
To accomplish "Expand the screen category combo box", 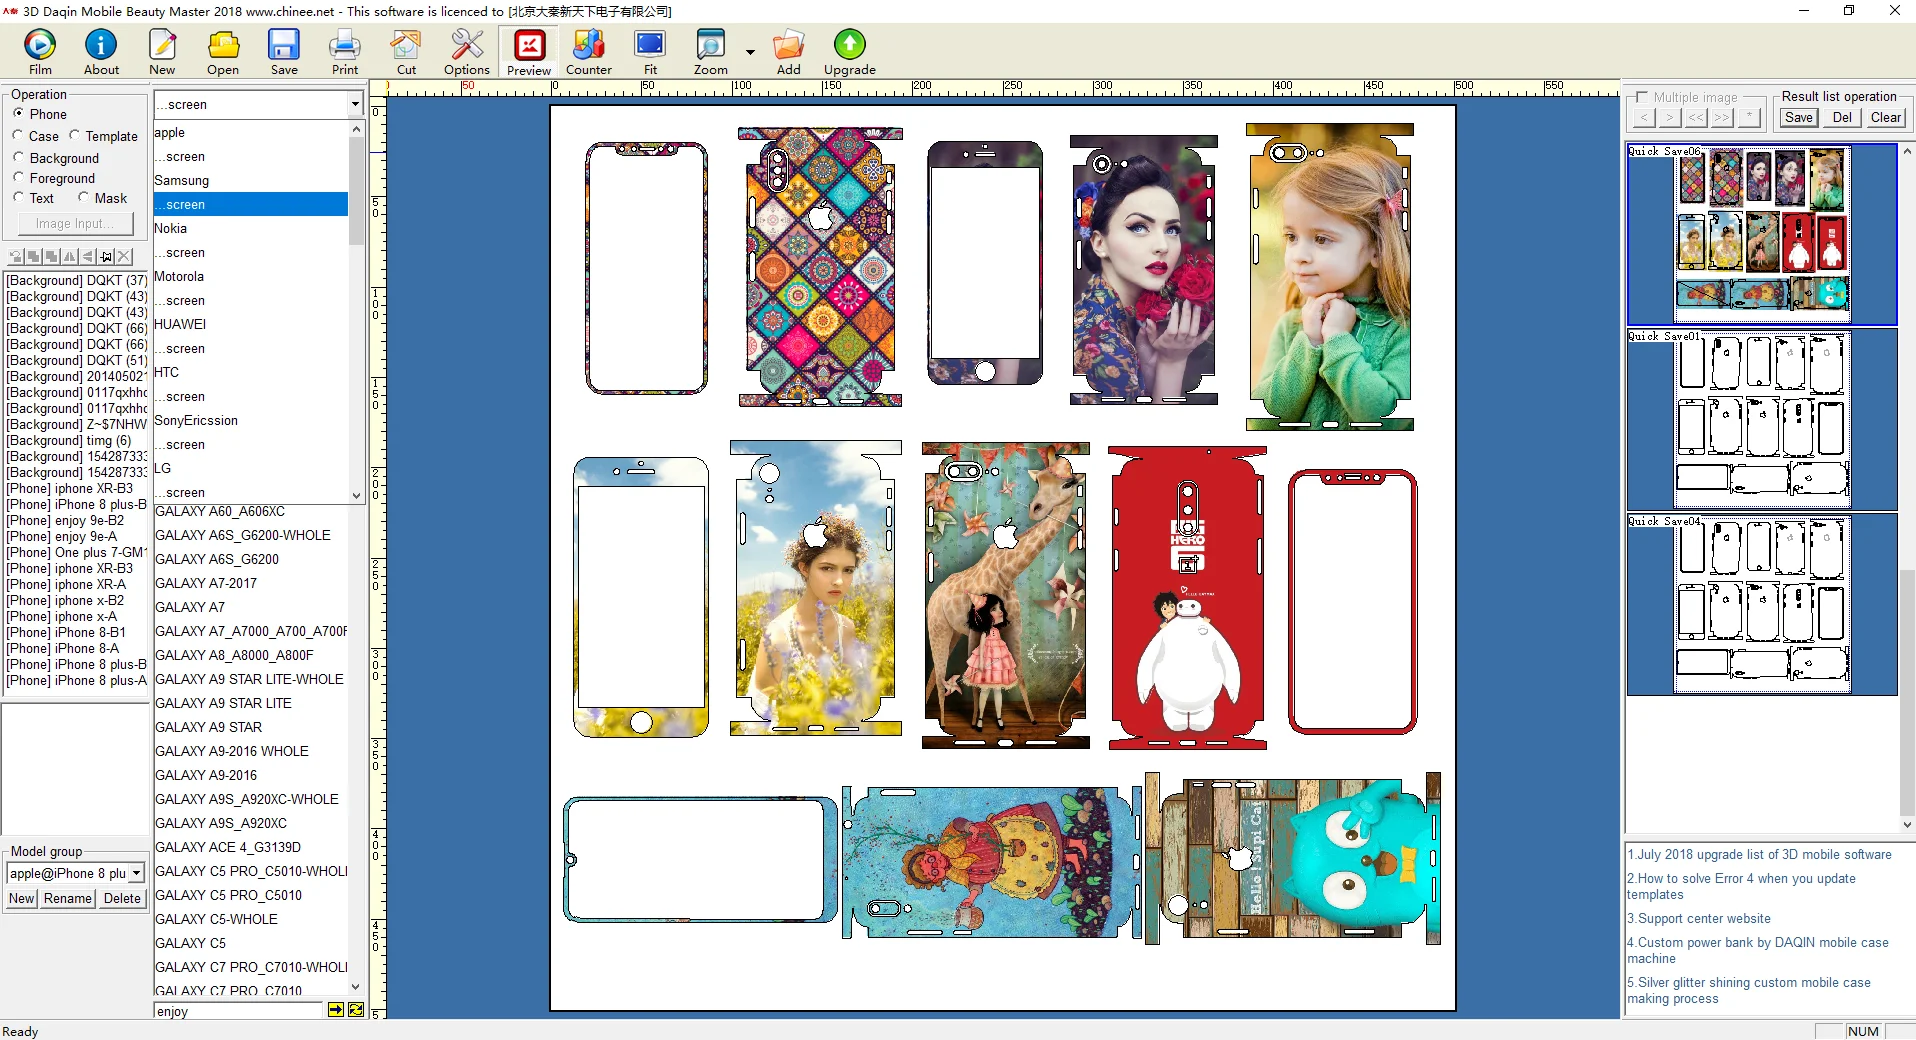I will (x=354, y=104).
